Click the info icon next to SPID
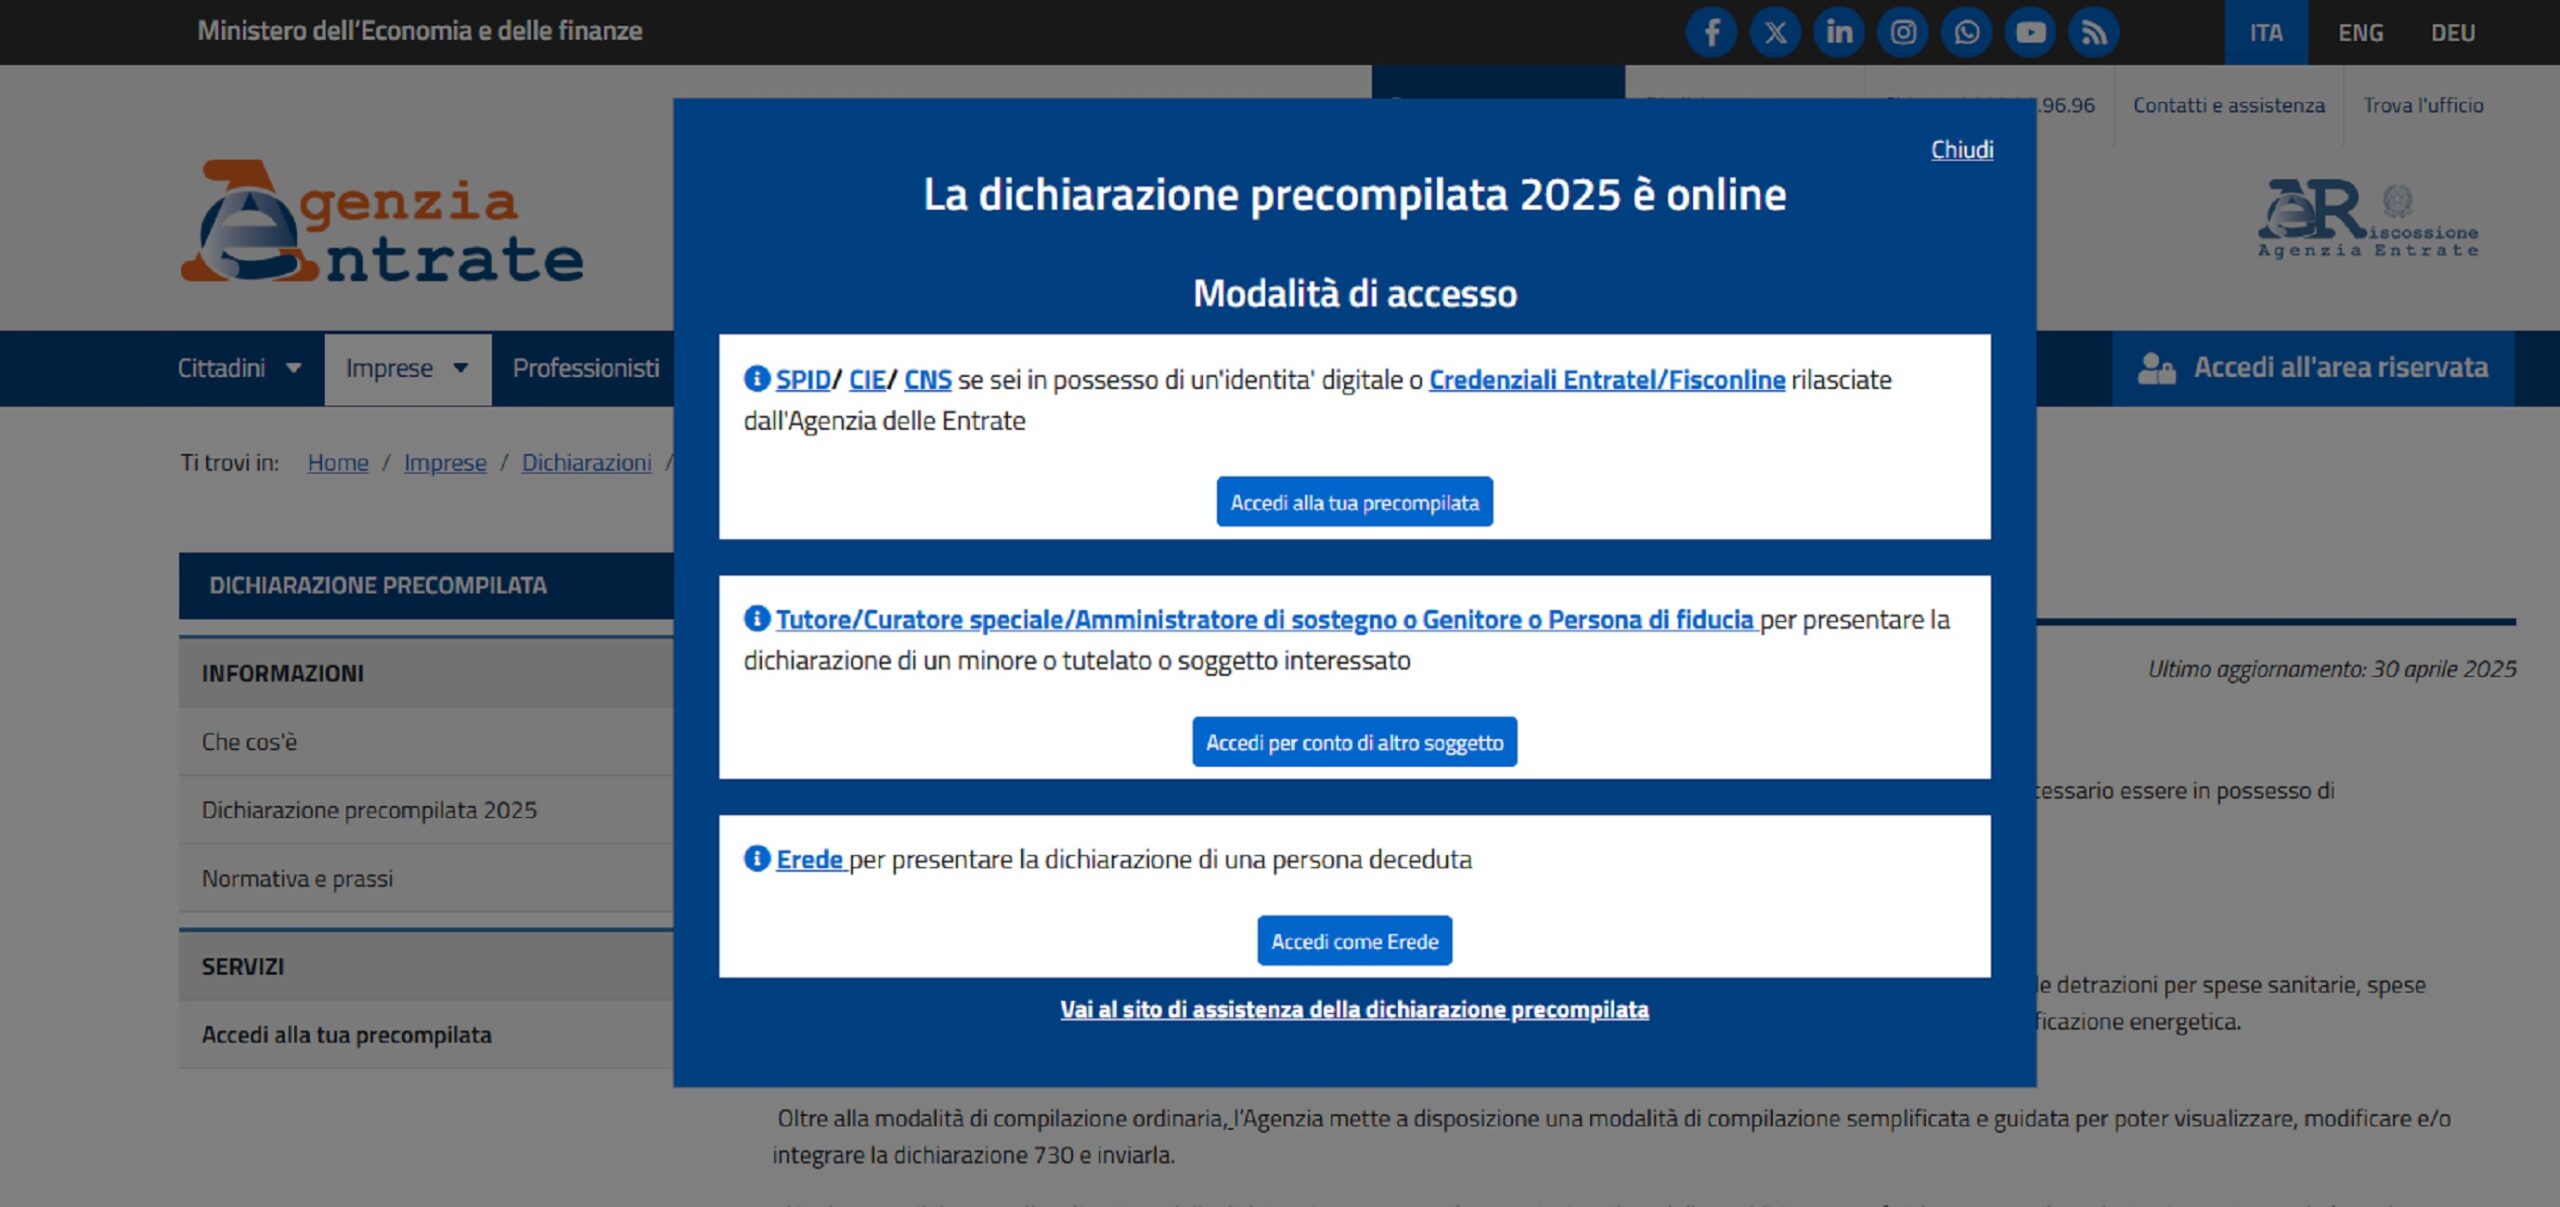Screen dimensions: 2560x1207 pyautogui.click(x=757, y=379)
